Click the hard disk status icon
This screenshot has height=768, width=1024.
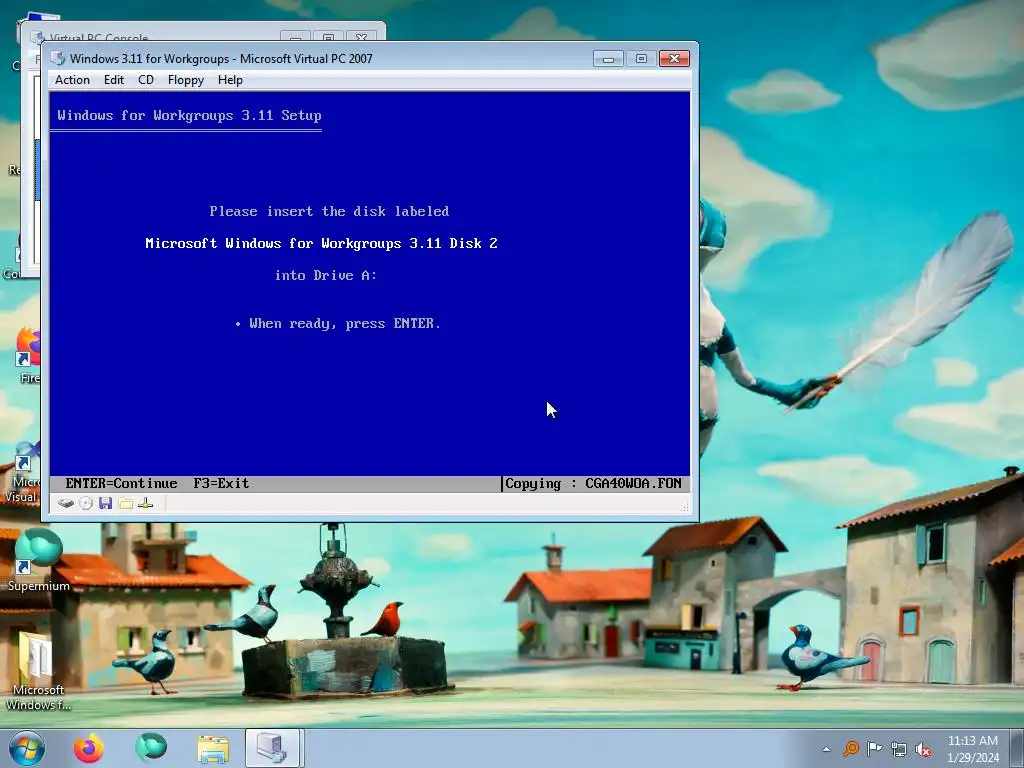pos(65,504)
